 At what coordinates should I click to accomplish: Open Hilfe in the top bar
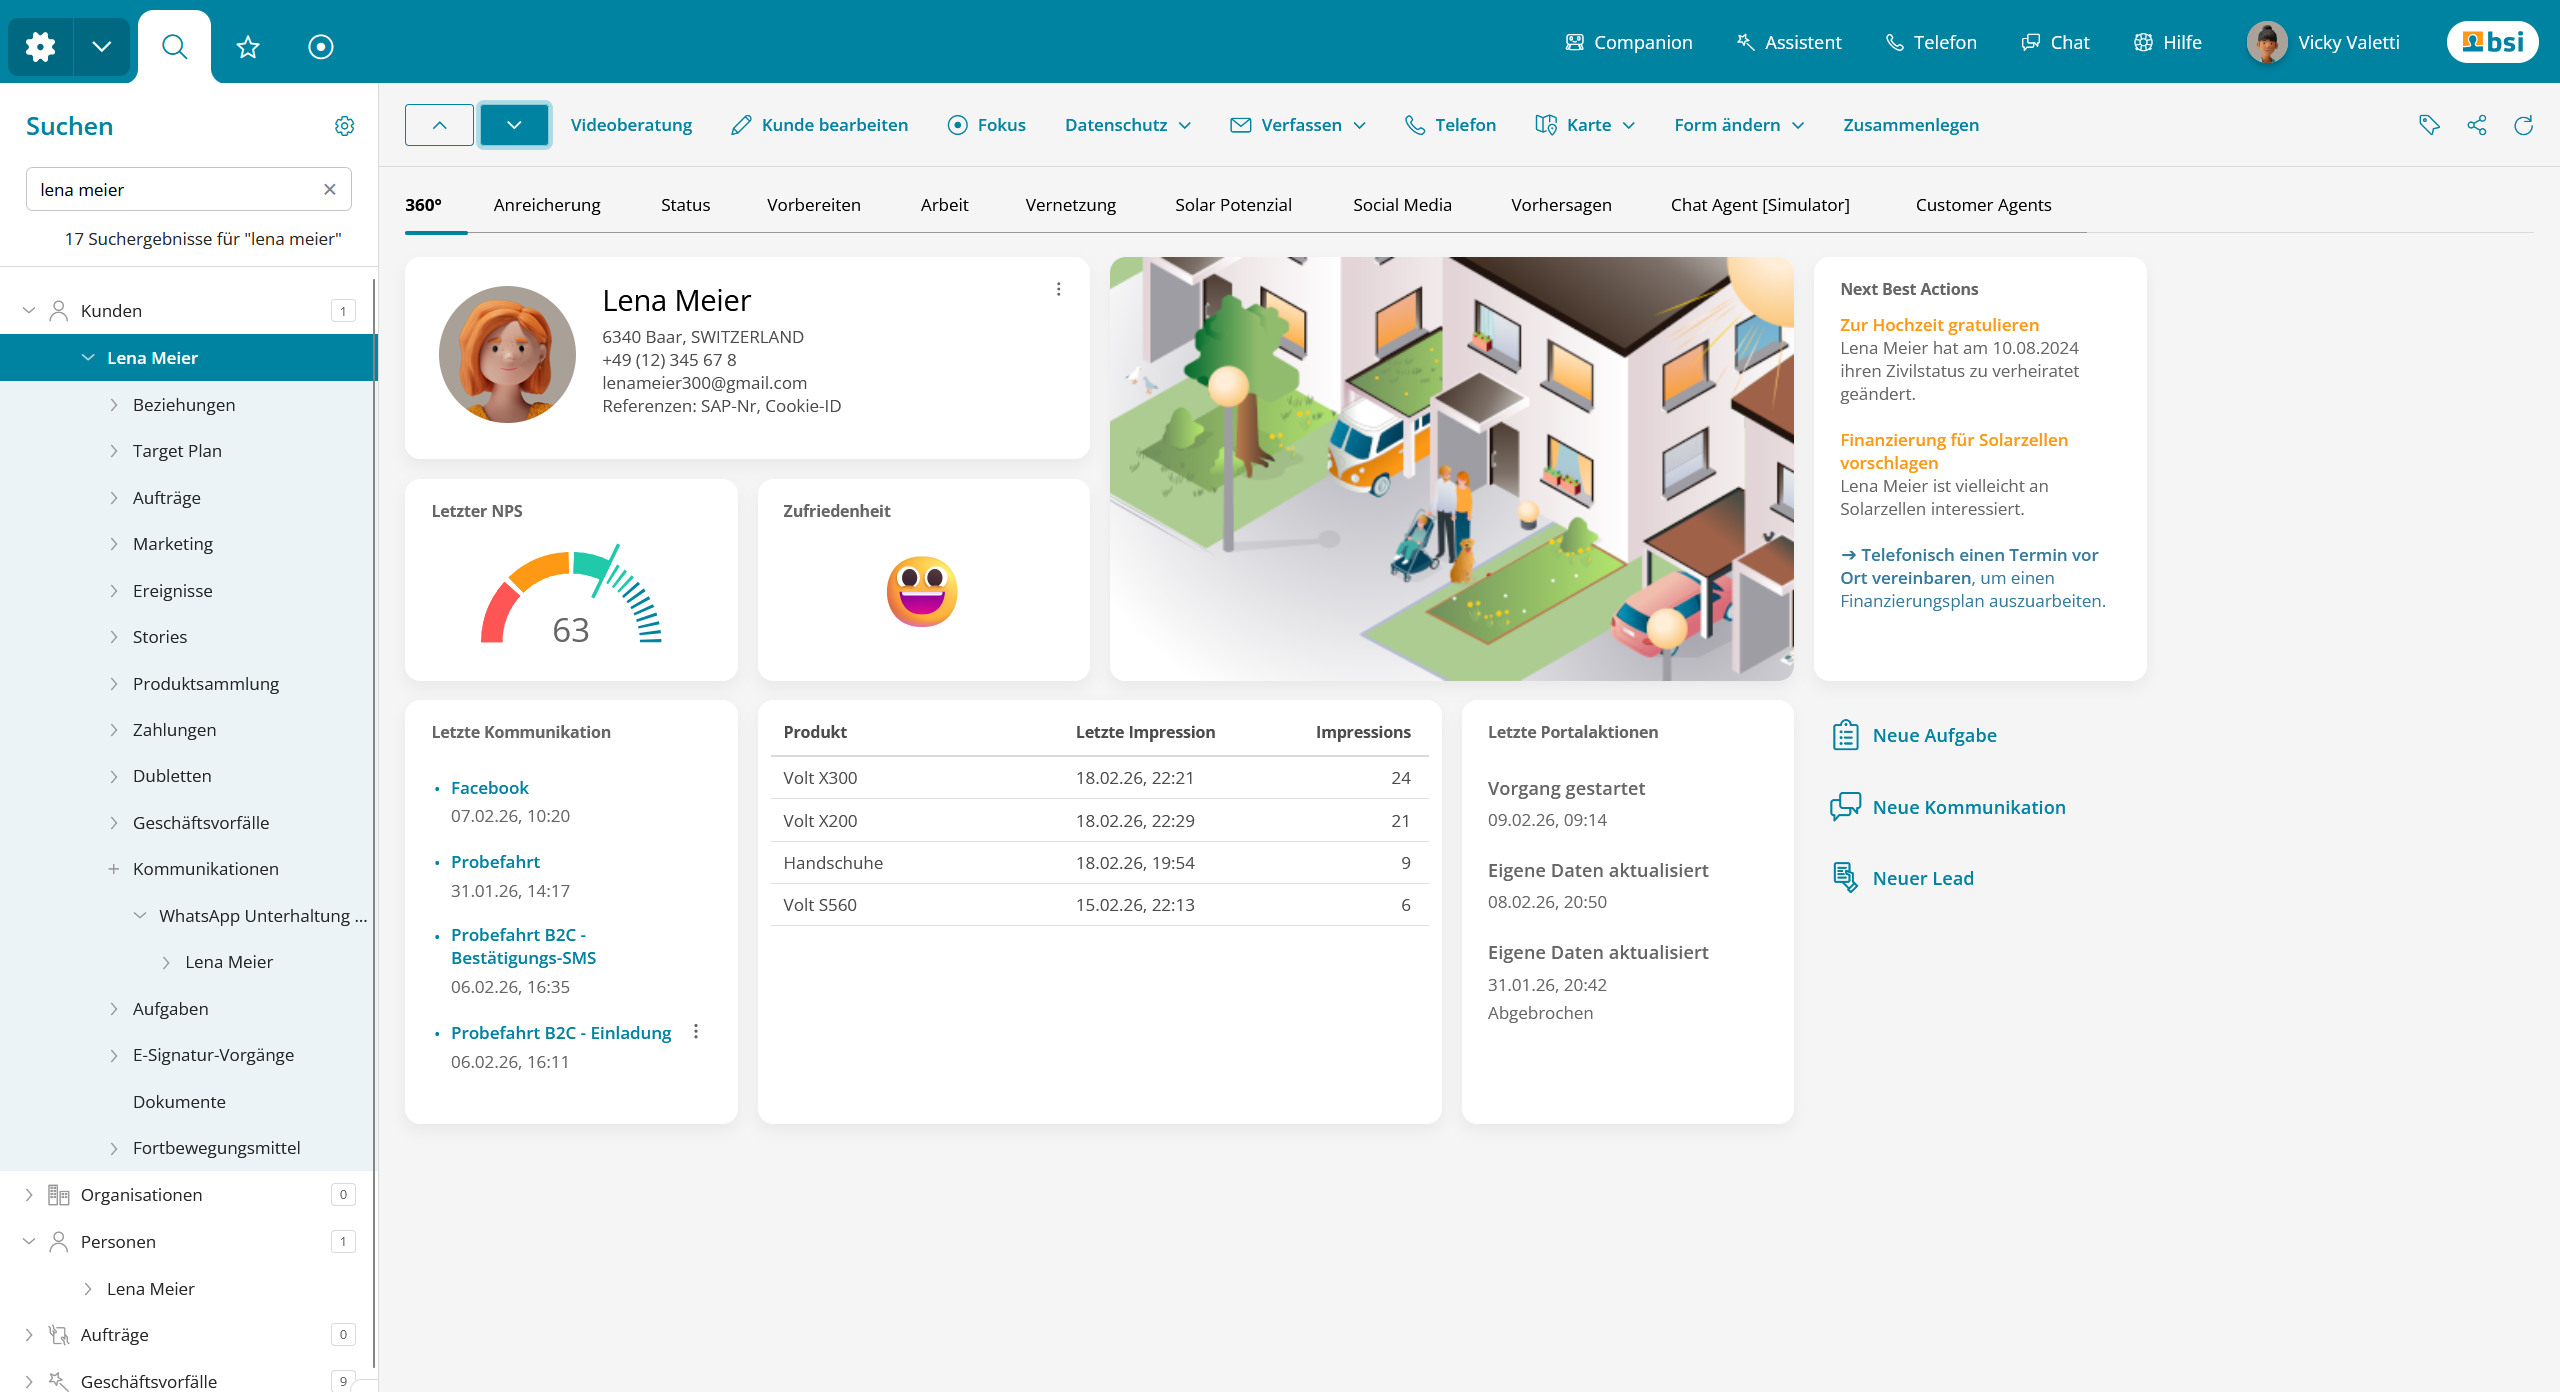2168,42
